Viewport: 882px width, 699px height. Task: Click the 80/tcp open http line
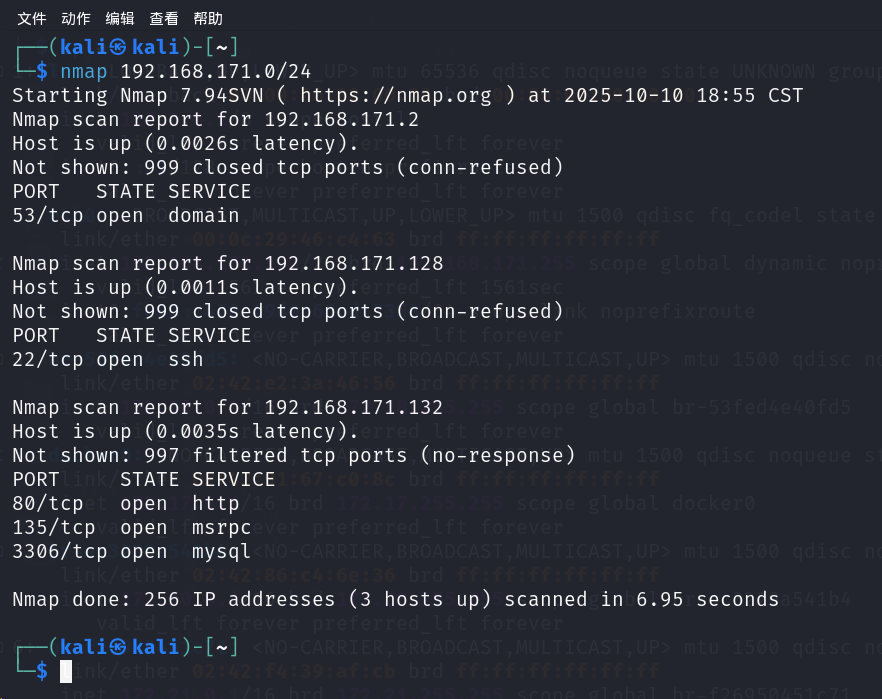tap(126, 504)
